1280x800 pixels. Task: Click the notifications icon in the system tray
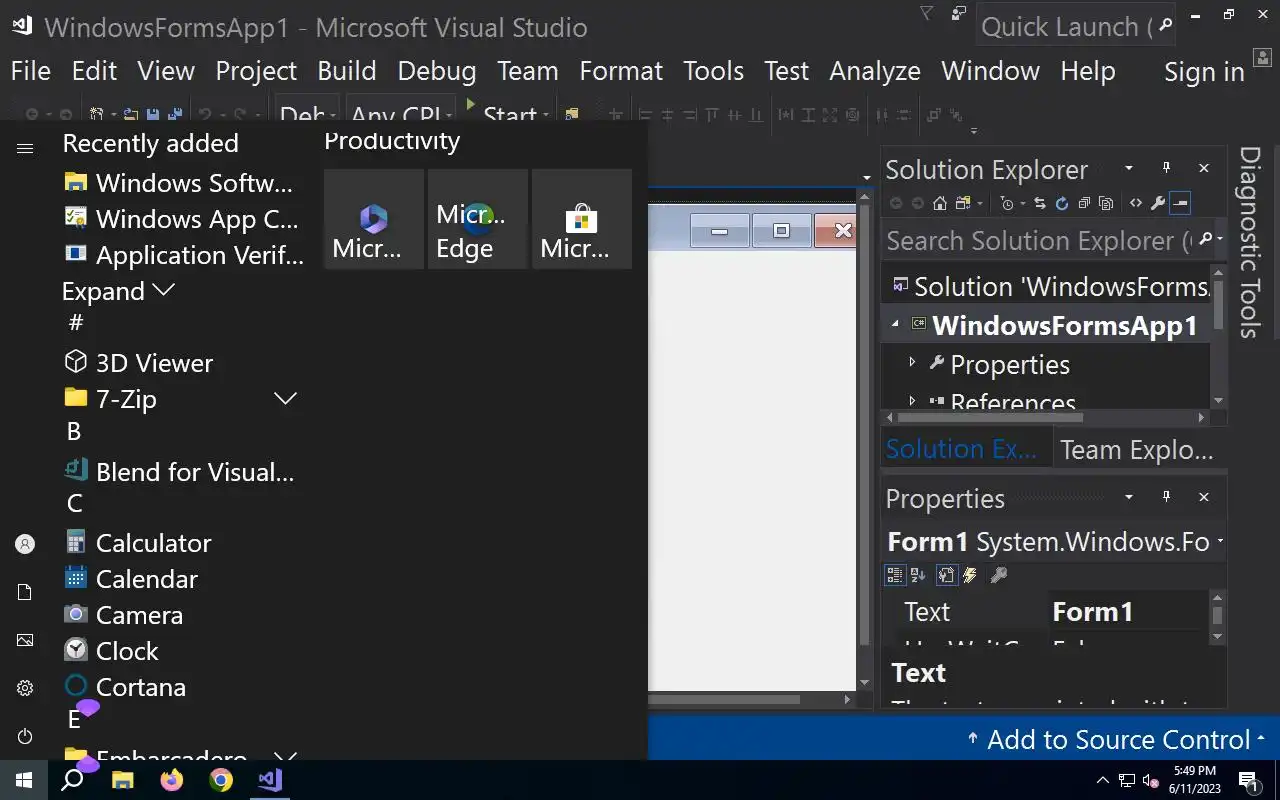(x=1248, y=780)
